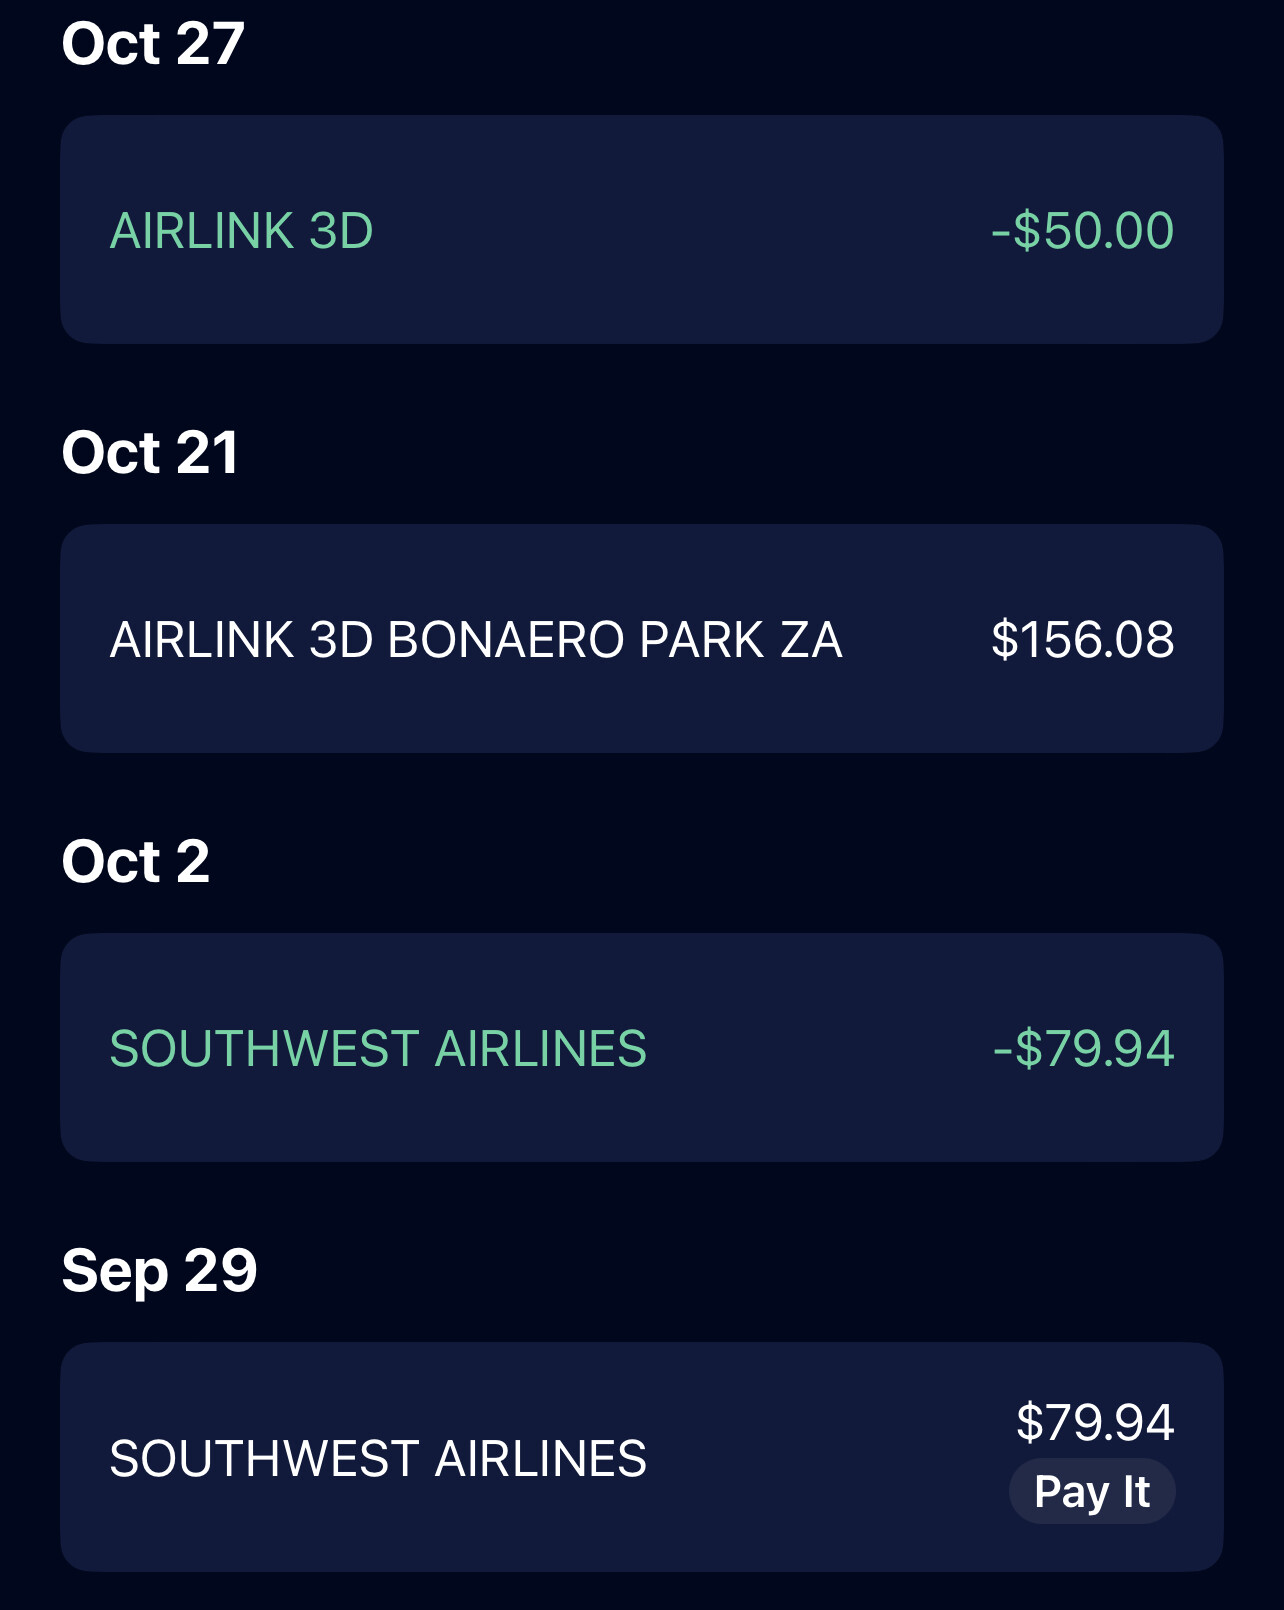Open the AIRLINK 3D BONAERO PARK ZA transaction
The height and width of the screenshot is (1610, 1284).
[x=640, y=639]
